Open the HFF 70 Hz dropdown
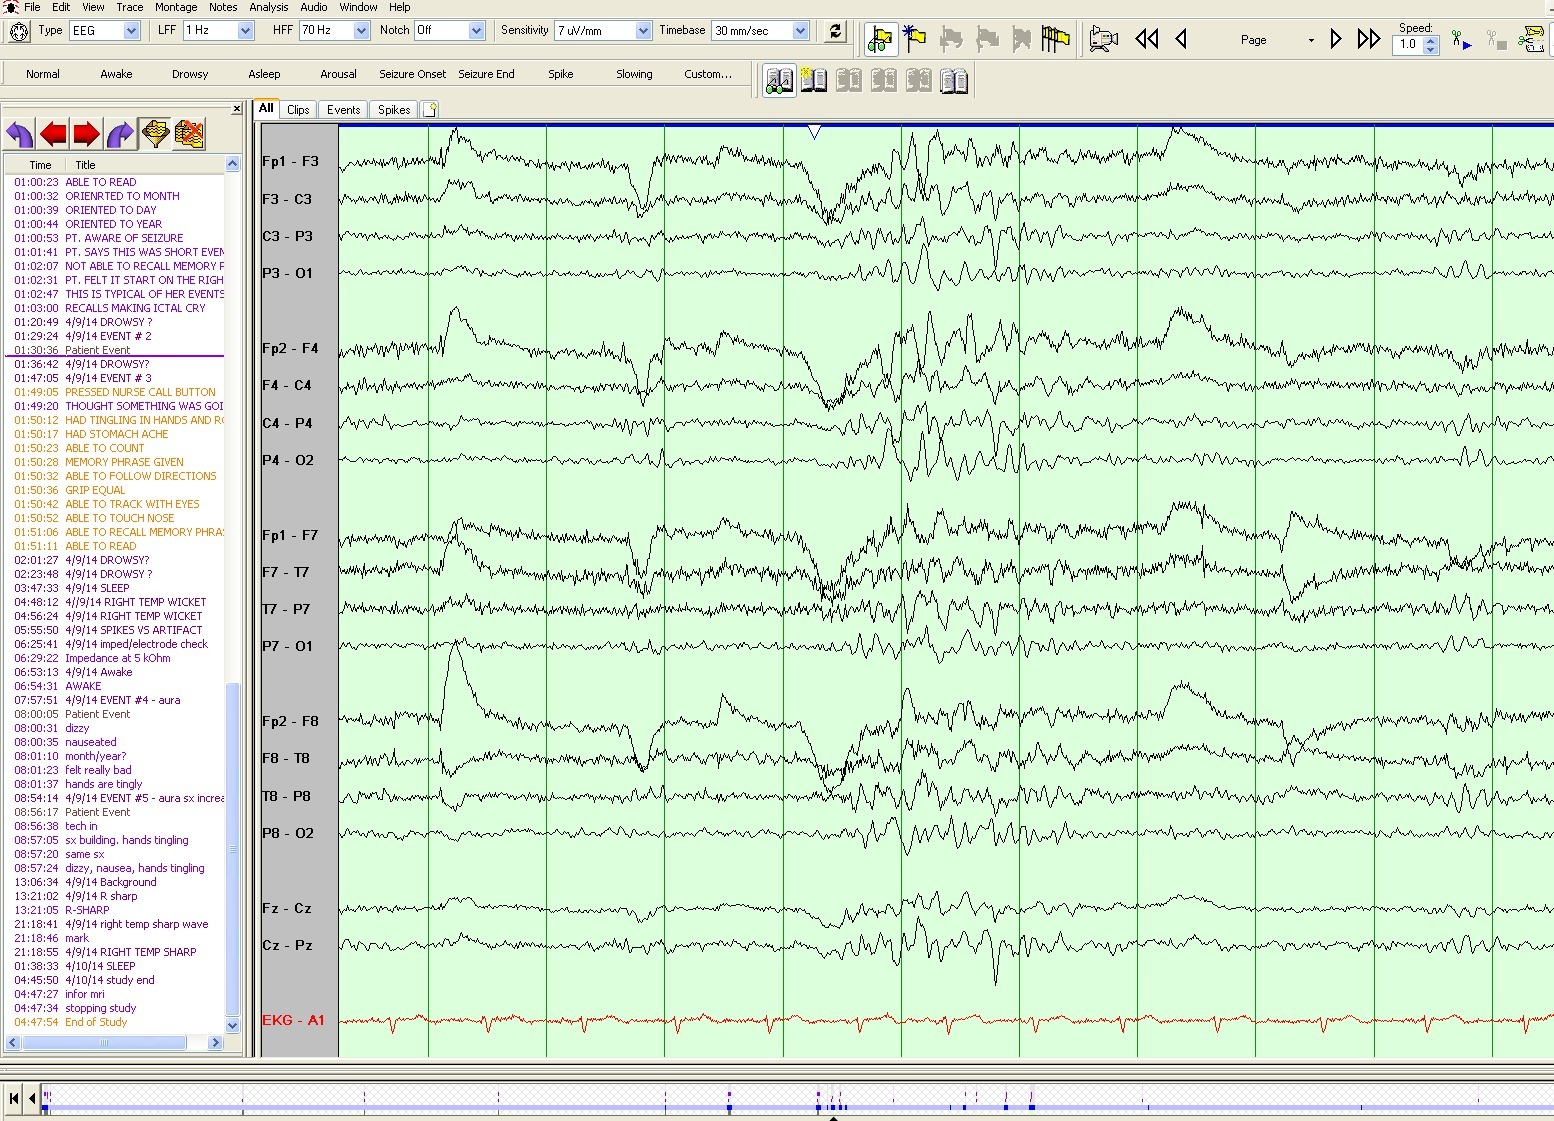This screenshot has height=1121, width=1554. click(361, 31)
